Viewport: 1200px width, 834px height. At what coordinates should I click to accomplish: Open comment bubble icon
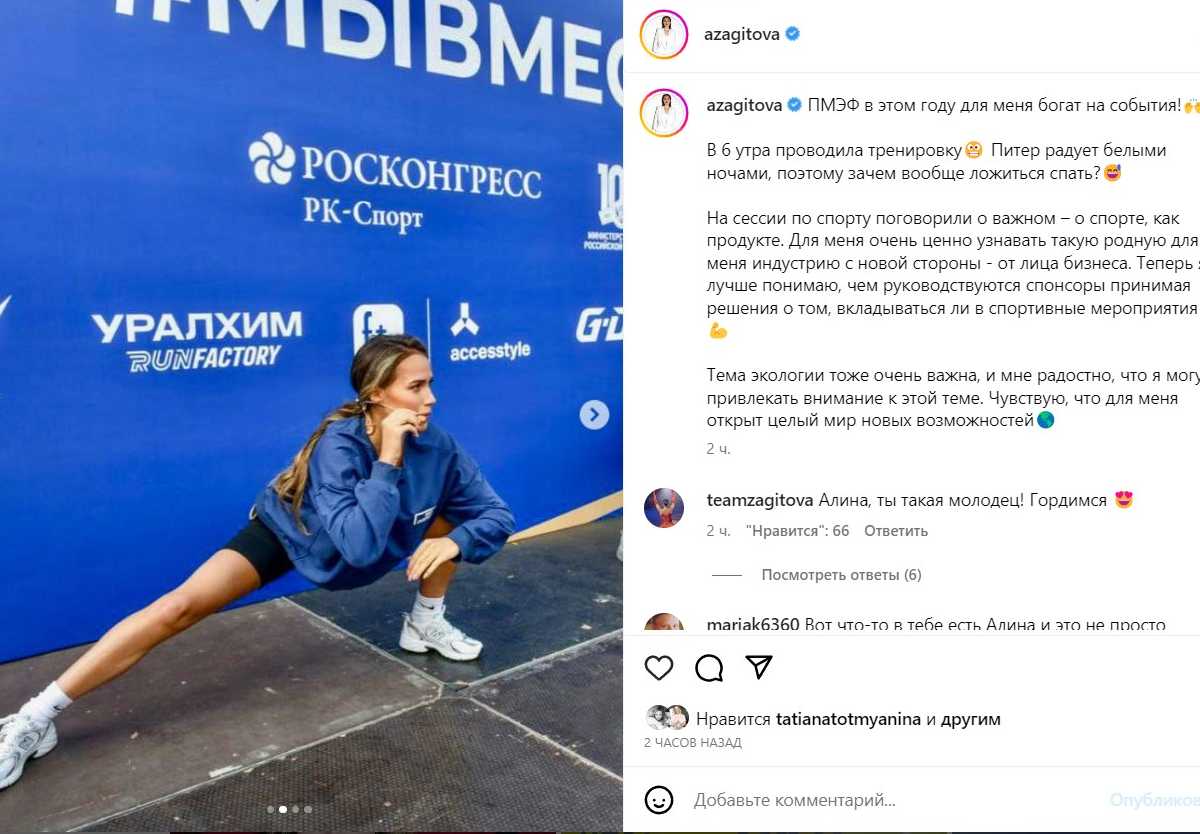709,668
